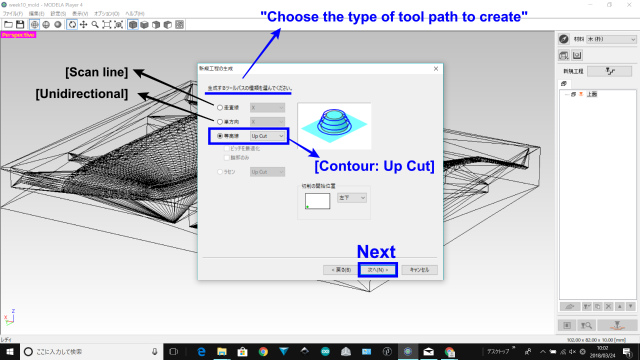Move process up with triangle arrow
The width and height of the screenshot is (640, 360).
(x=620, y=306)
